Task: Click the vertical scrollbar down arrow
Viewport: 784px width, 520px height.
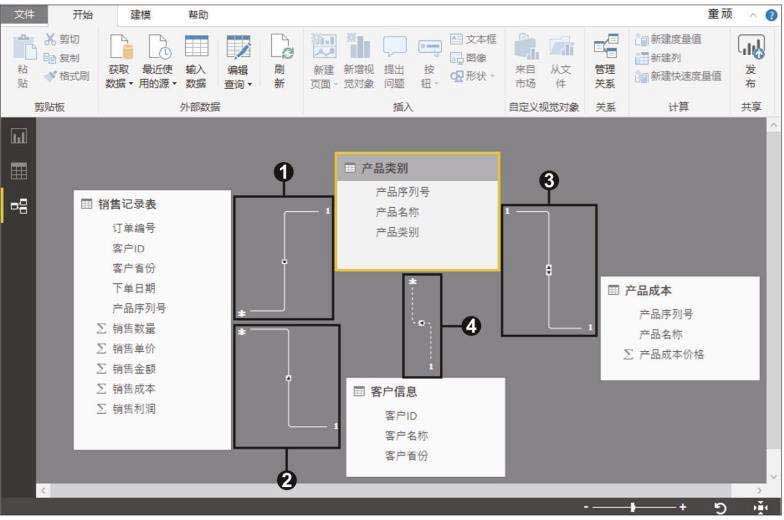Action: pos(774,476)
